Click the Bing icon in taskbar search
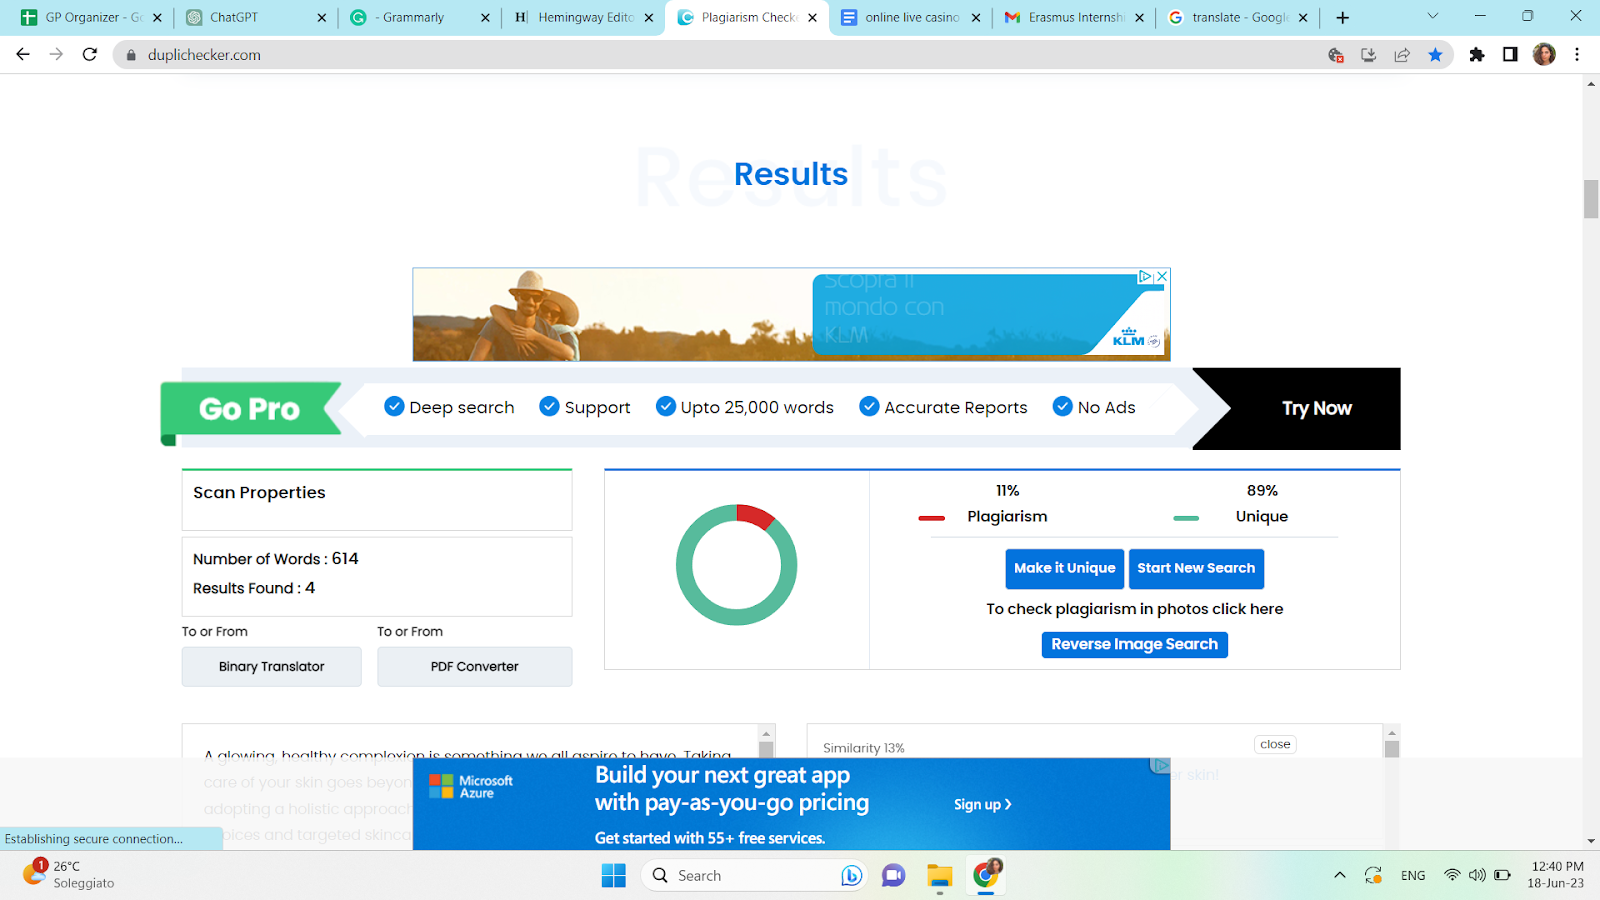 tap(851, 876)
